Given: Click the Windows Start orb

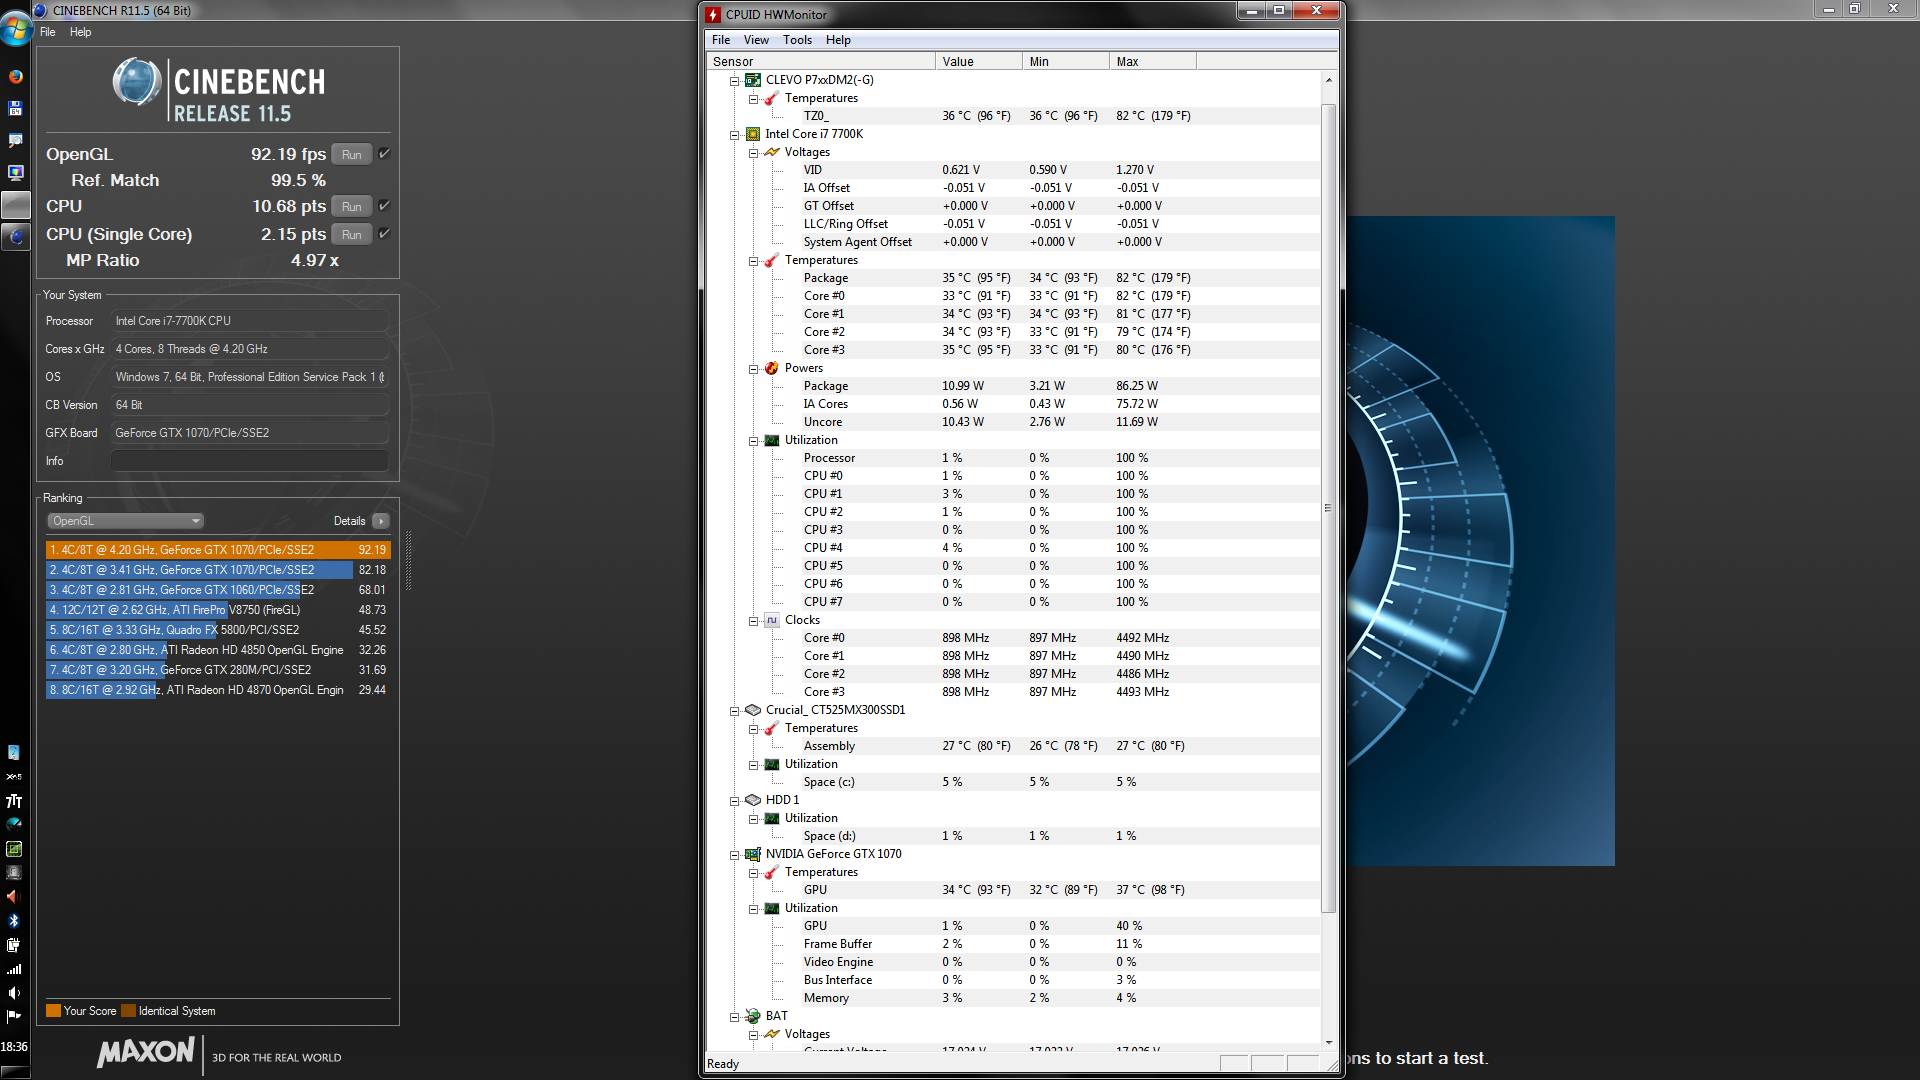Looking at the screenshot, I should 15,29.
